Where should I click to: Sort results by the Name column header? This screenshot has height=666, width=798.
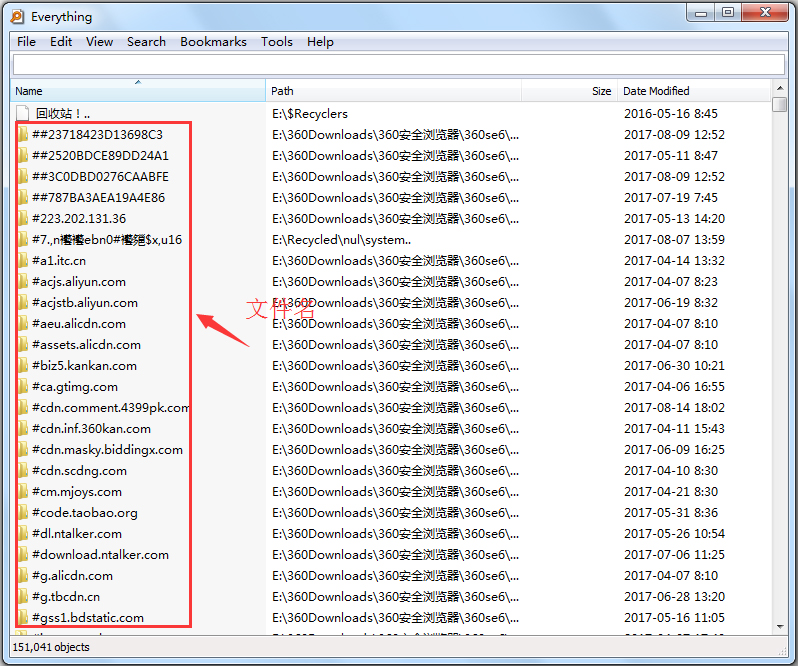coord(138,91)
